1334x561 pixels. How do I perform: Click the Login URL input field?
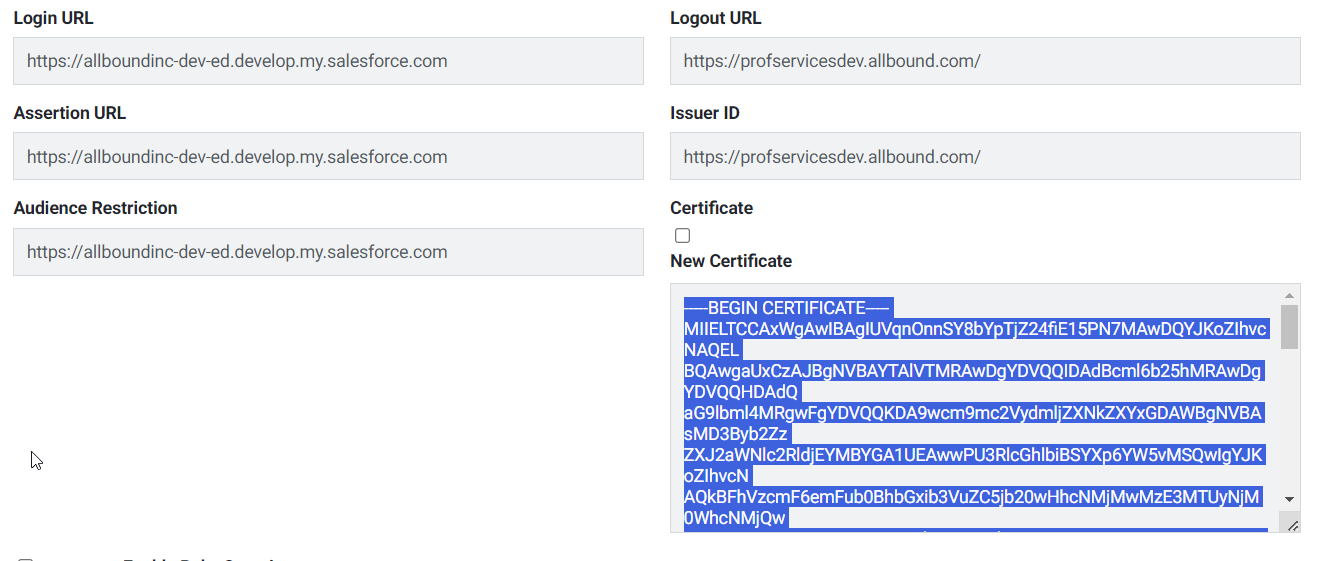coord(328,61)
